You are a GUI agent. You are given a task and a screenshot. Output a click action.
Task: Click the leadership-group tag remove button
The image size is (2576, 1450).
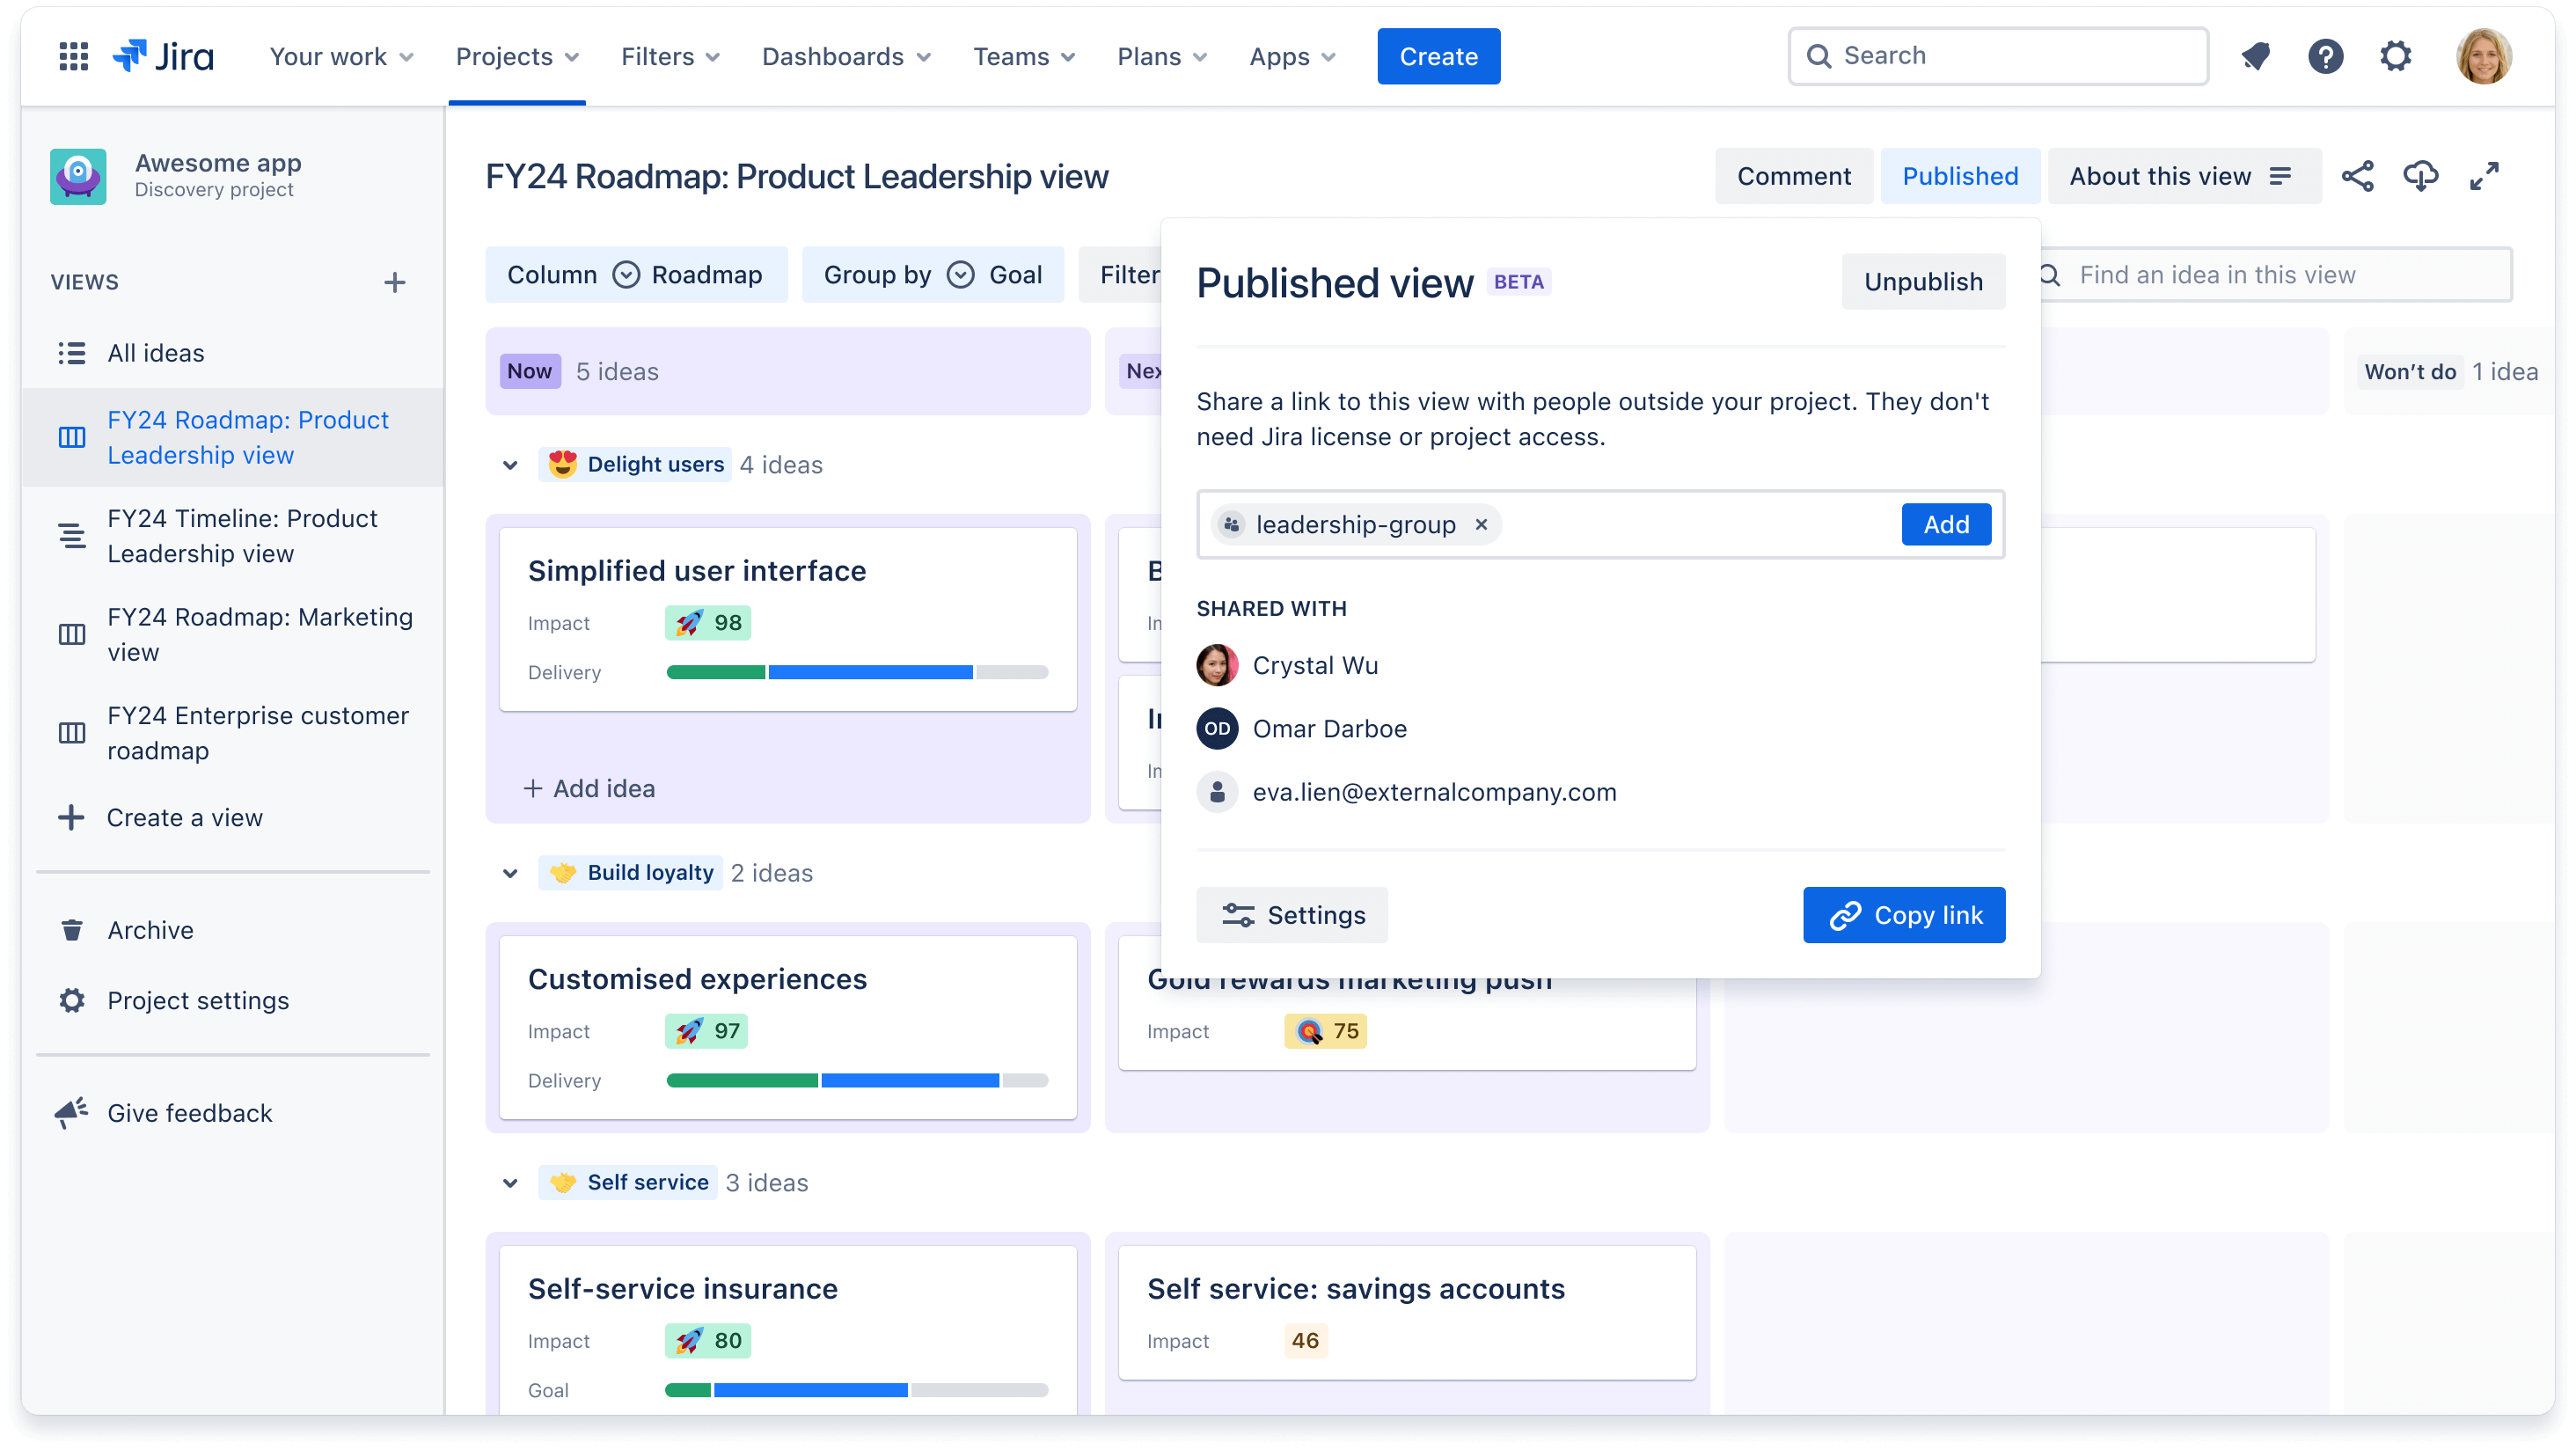coord(1482,524)
